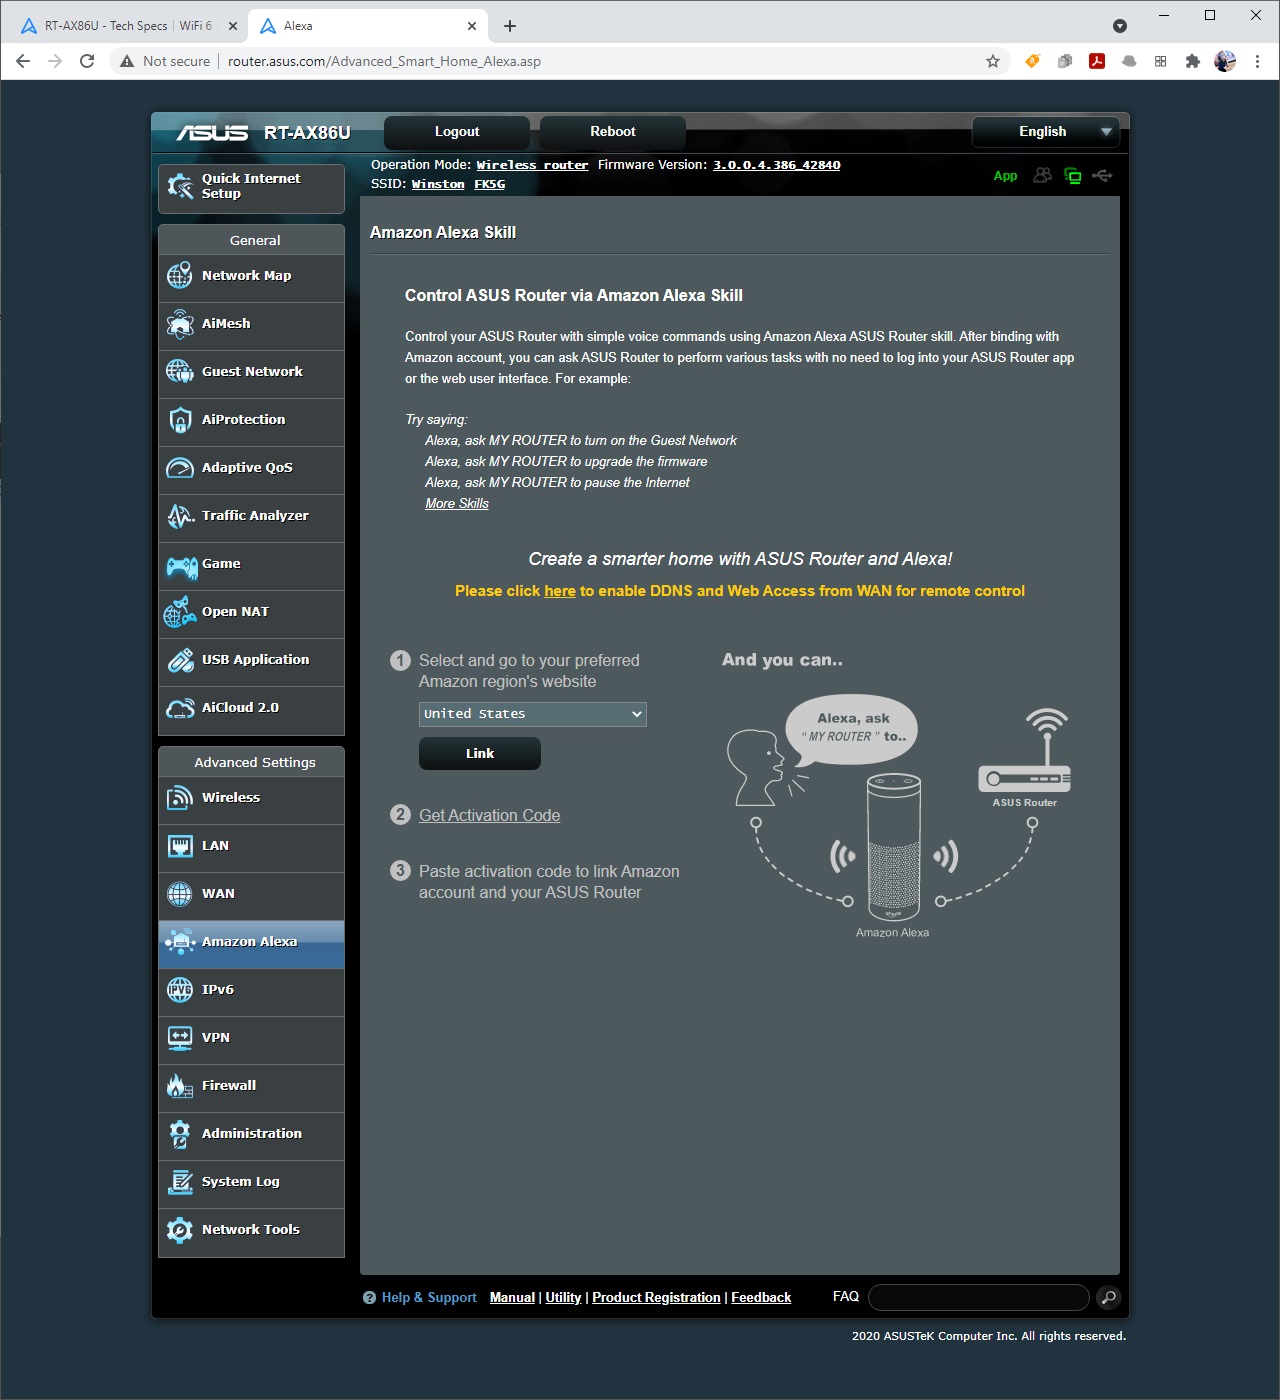Expand the Amazon region dropdown
The image size is (1280, 1400).
(x=532, y=714)
